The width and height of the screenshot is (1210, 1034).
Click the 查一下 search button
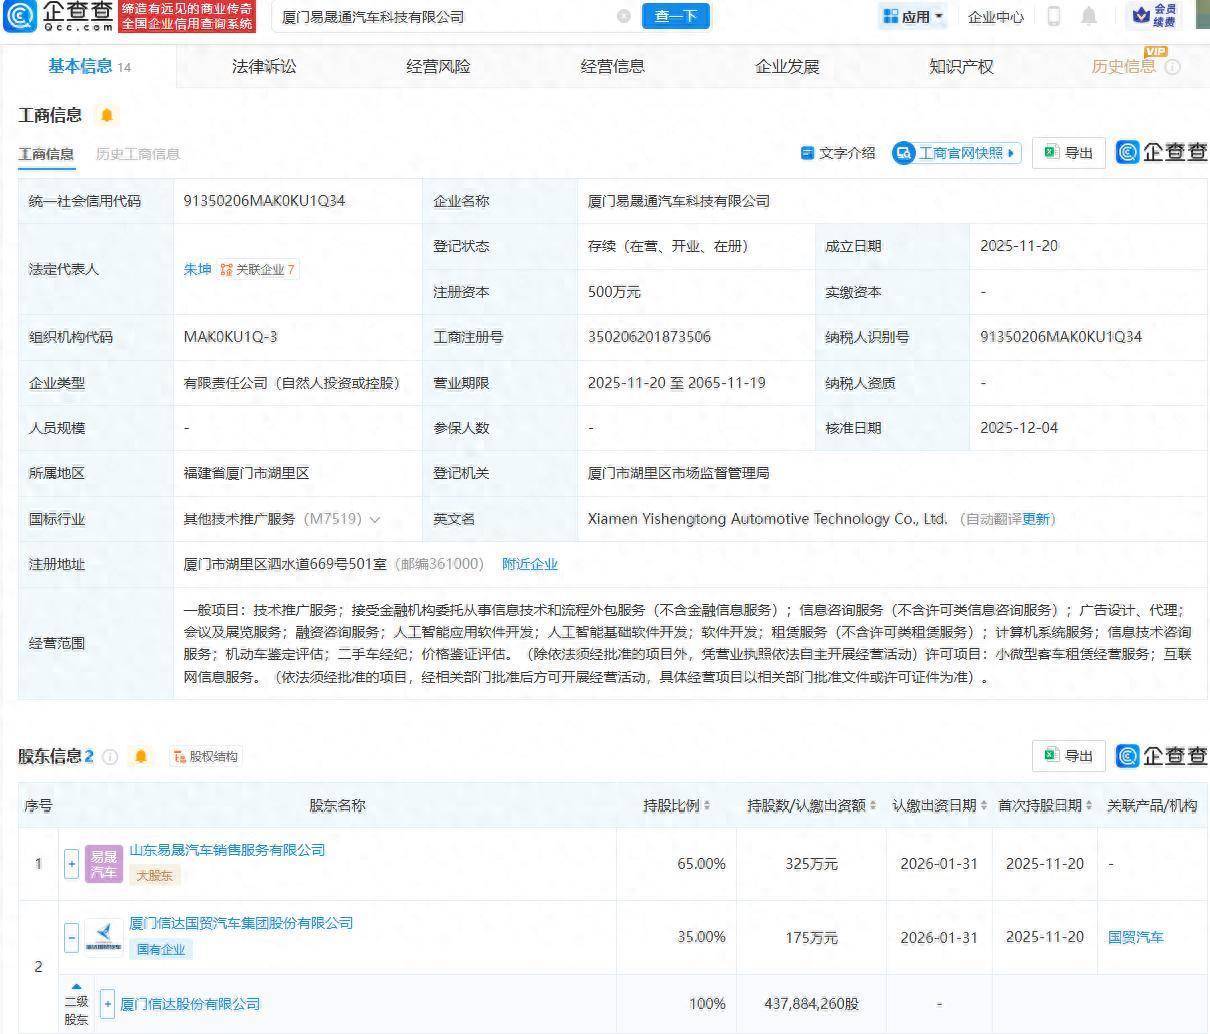coord(676,16)
